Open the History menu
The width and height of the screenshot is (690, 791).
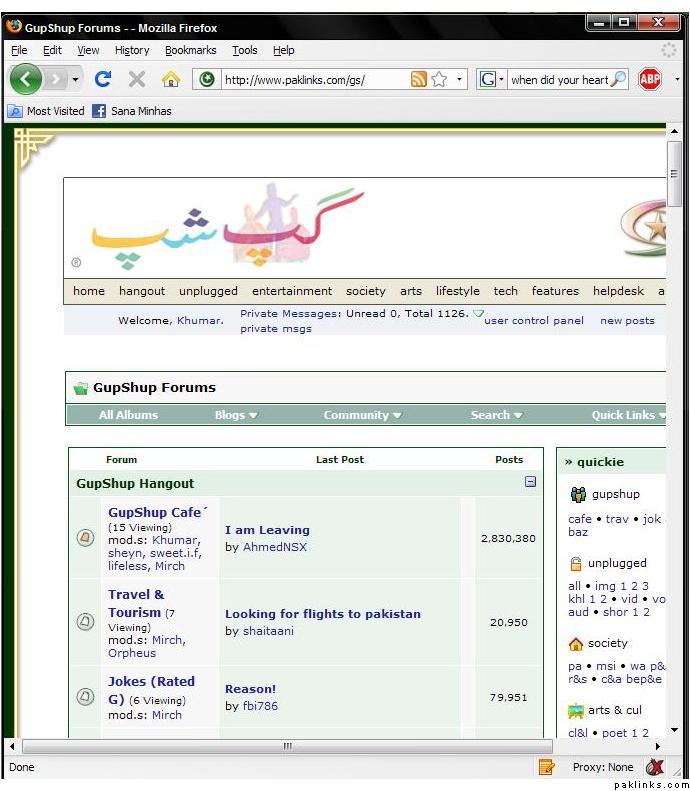[132, 50]
